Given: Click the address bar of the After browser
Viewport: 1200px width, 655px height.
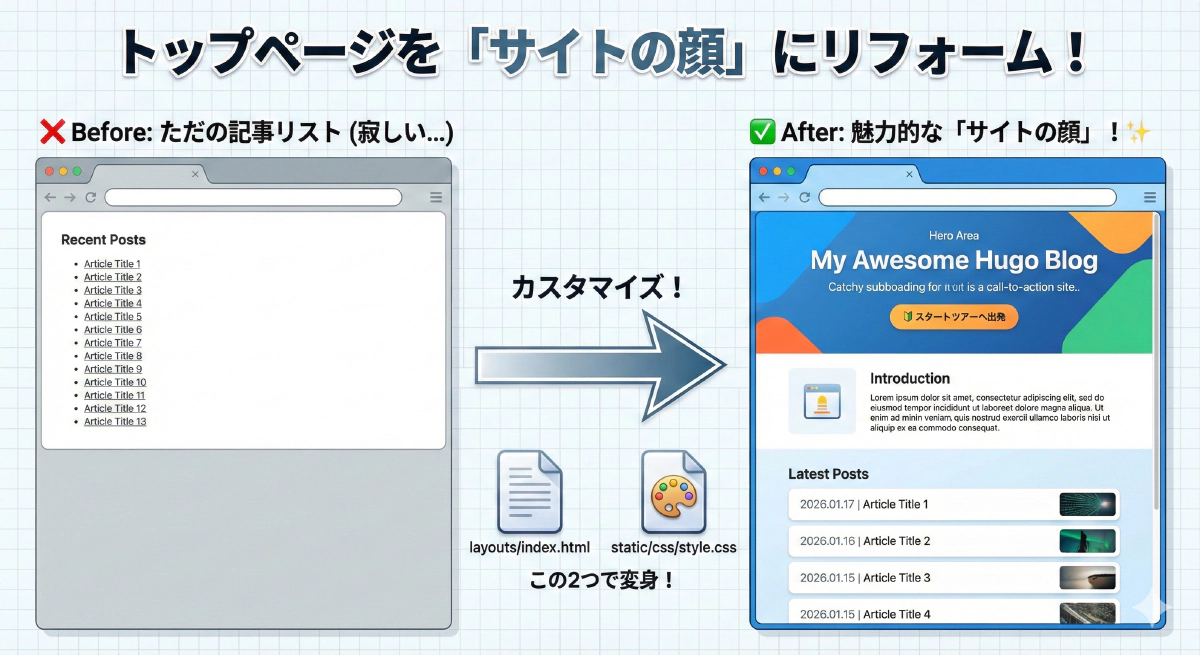Looking at the screenshot, I should pos(965,197).
